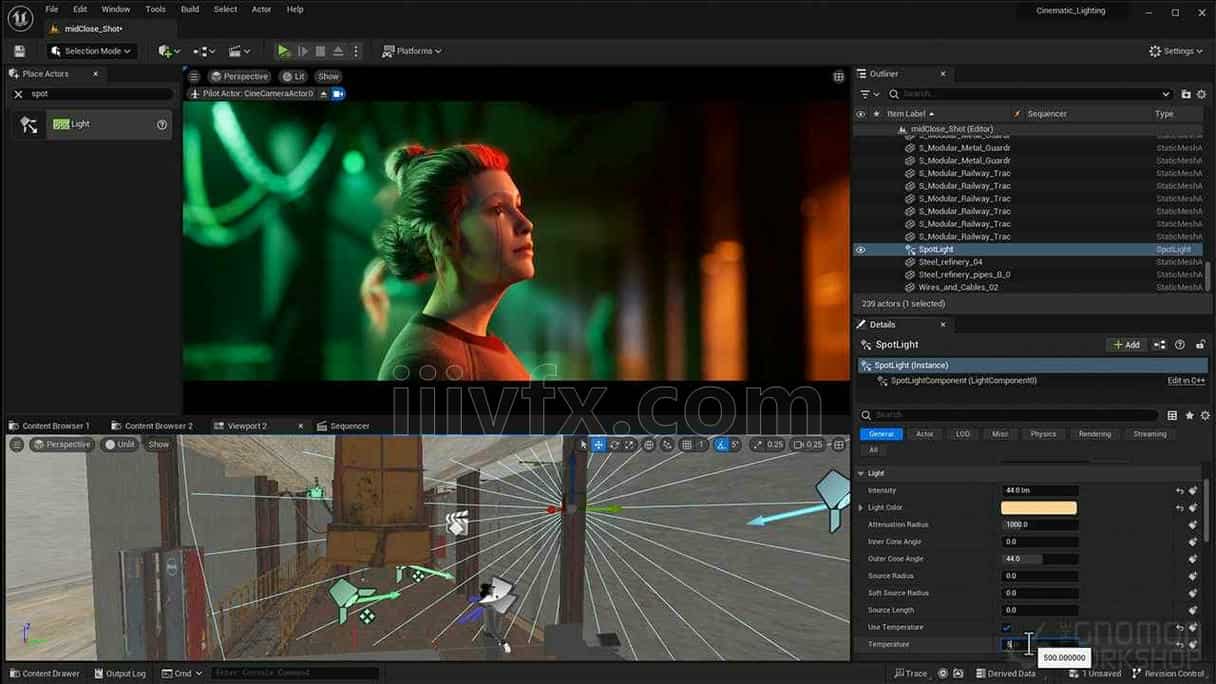Screen dimensions: 1216x684
Task: Click the Add component button
Action: click(1126, 345)
